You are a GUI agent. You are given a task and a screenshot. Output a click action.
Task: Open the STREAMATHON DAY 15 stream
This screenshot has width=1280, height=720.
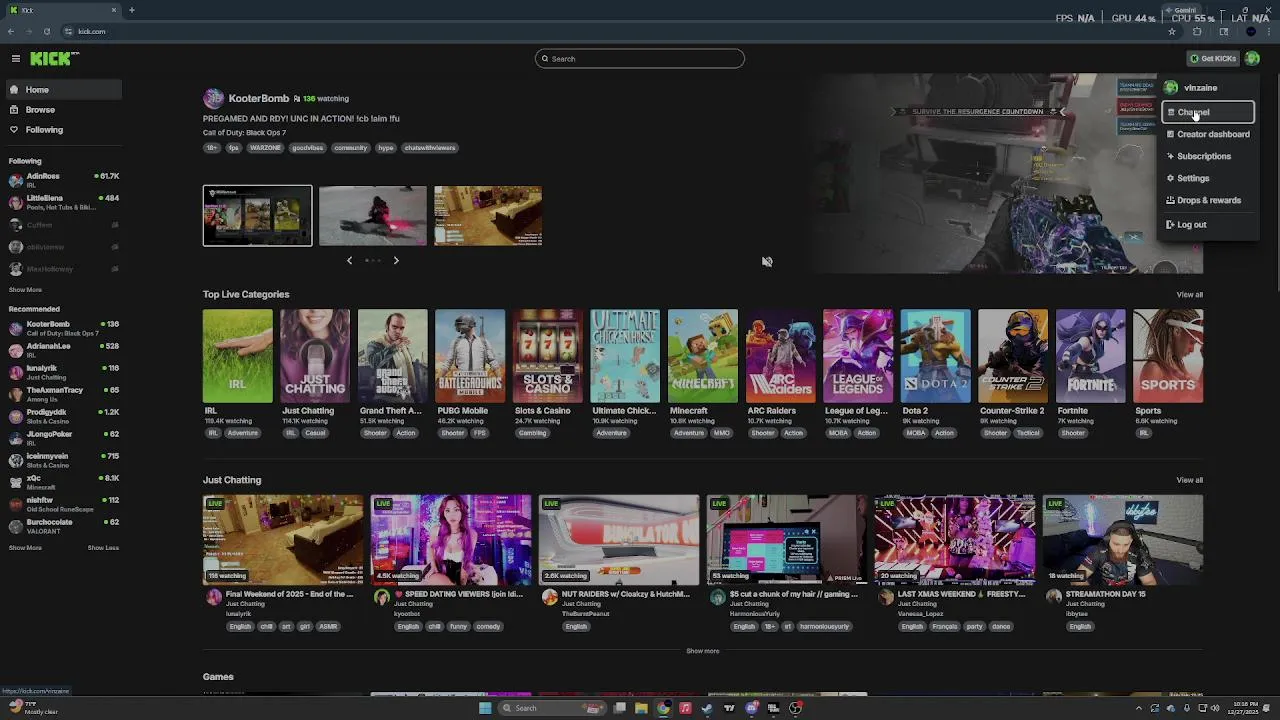coord(1123,540)
